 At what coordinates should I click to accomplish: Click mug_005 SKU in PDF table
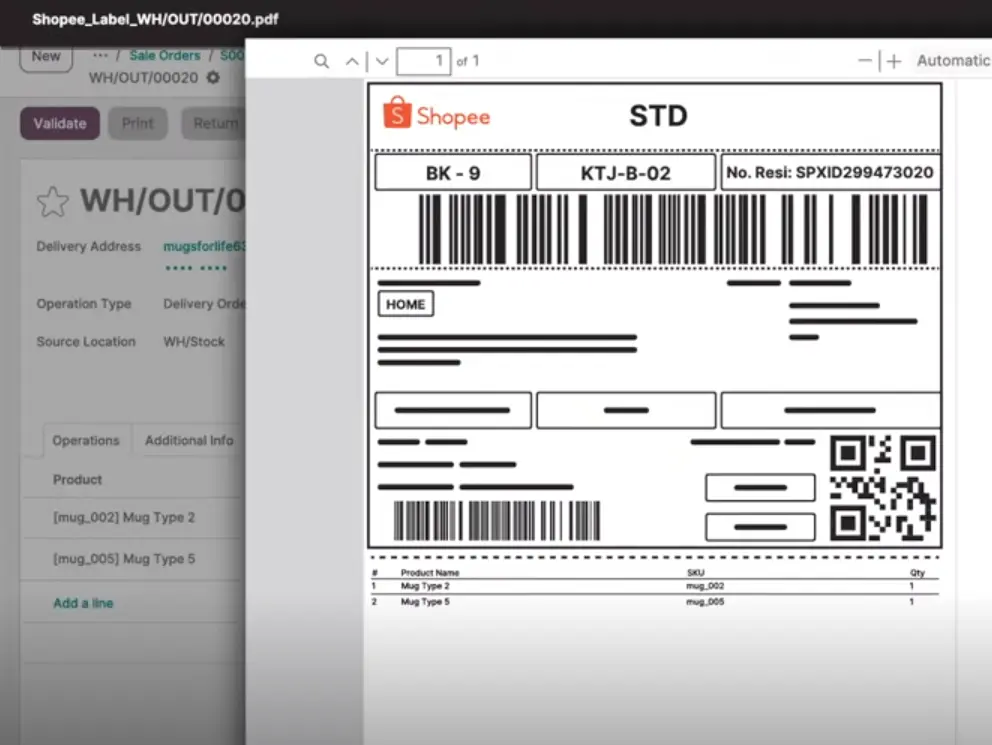(705, 602)
